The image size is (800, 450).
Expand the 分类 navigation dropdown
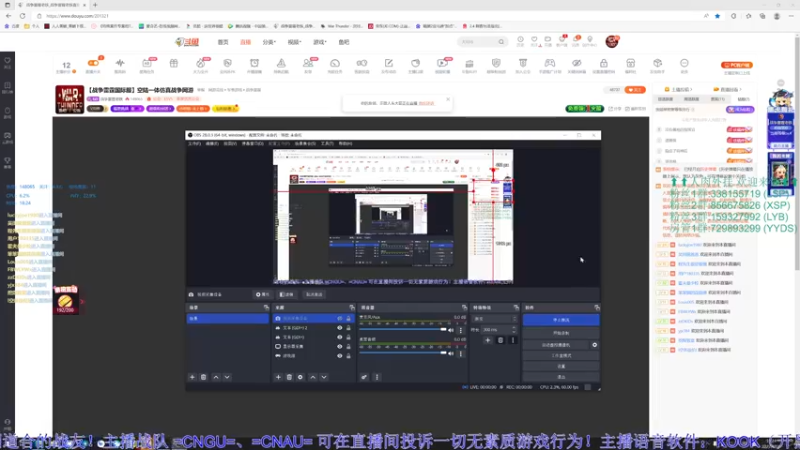pos(269,42)
